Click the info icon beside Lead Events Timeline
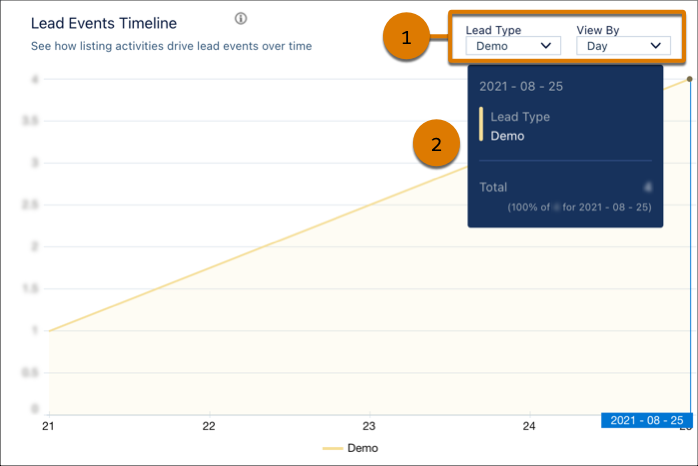The width and height of the screenshot is (698, 466). (240, 19)
